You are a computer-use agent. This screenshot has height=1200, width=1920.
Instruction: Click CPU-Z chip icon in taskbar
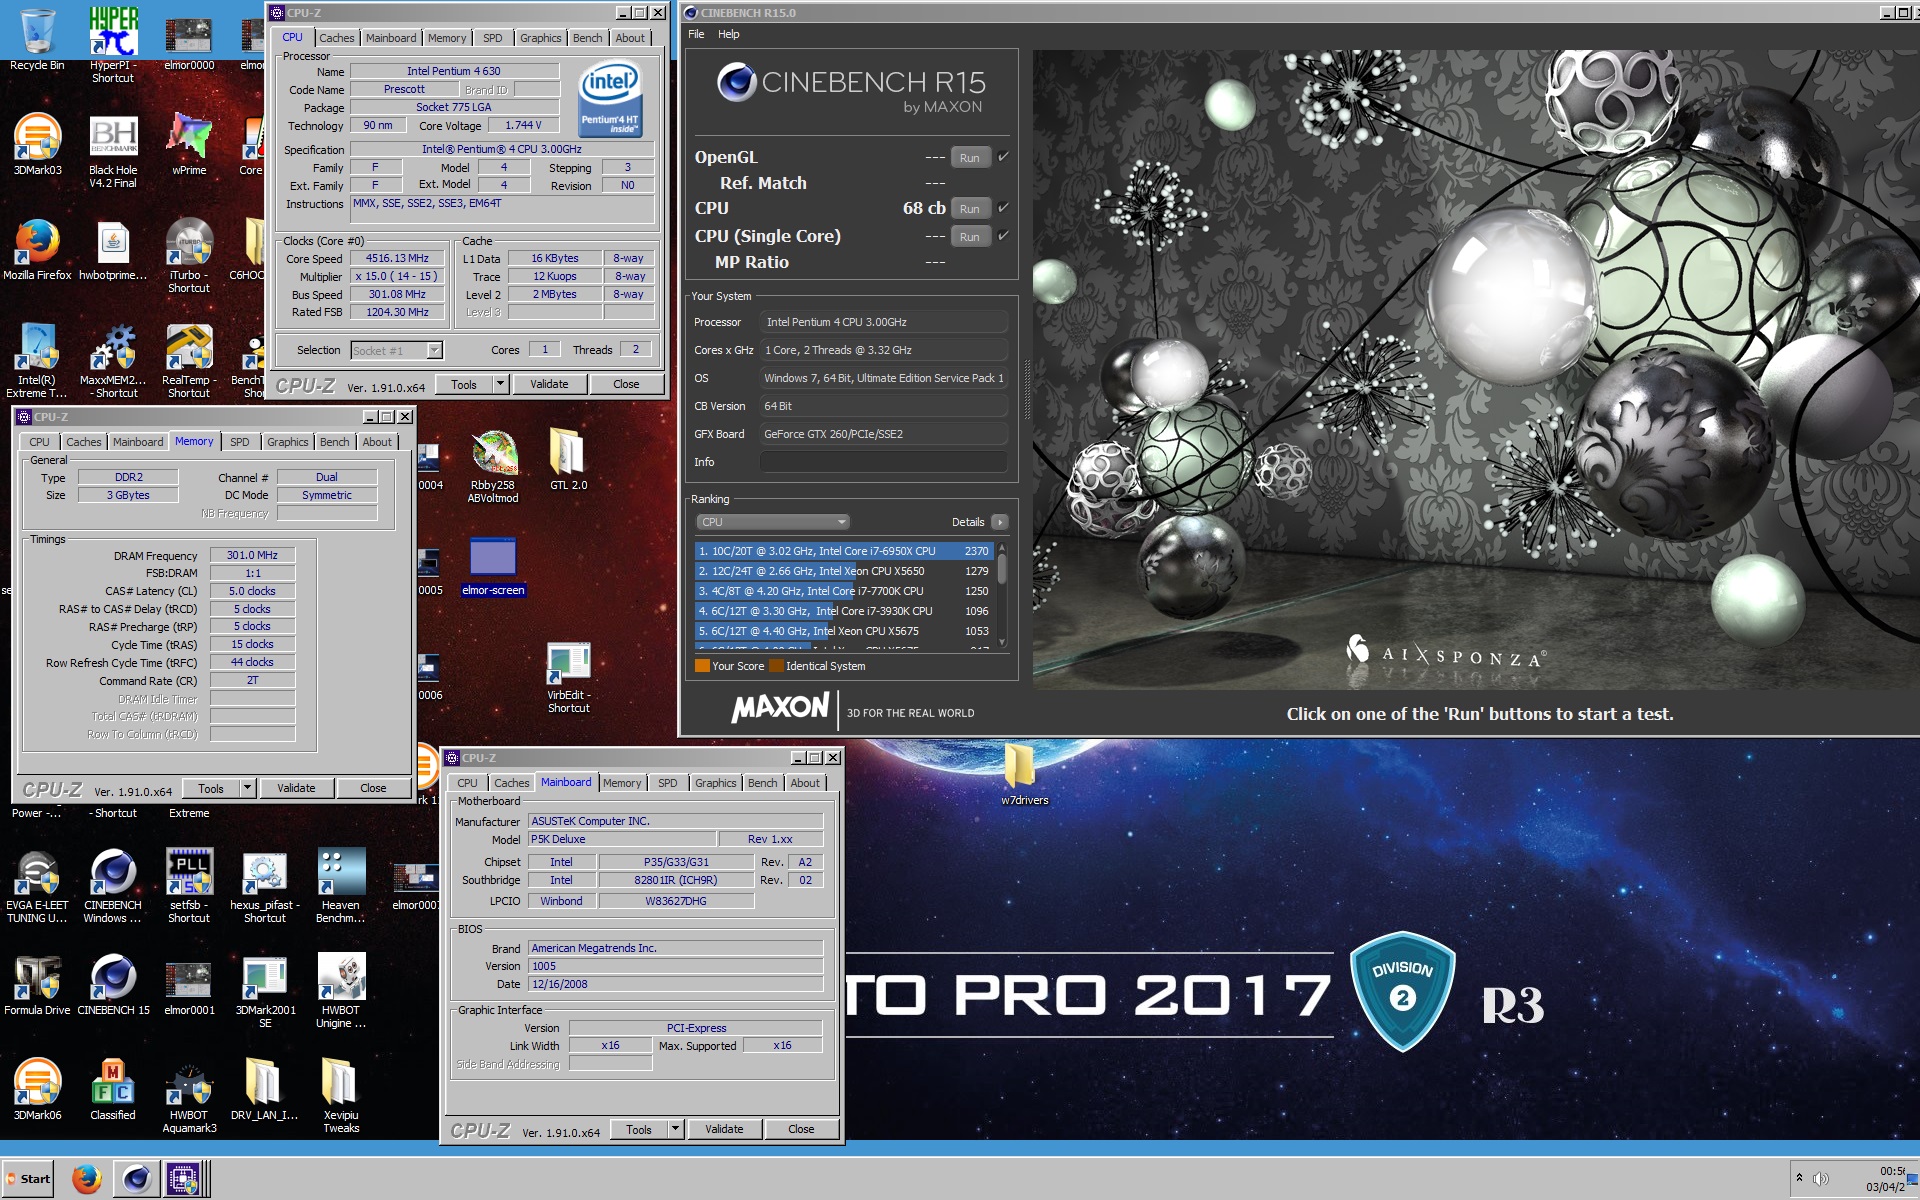click(184, 1179)
